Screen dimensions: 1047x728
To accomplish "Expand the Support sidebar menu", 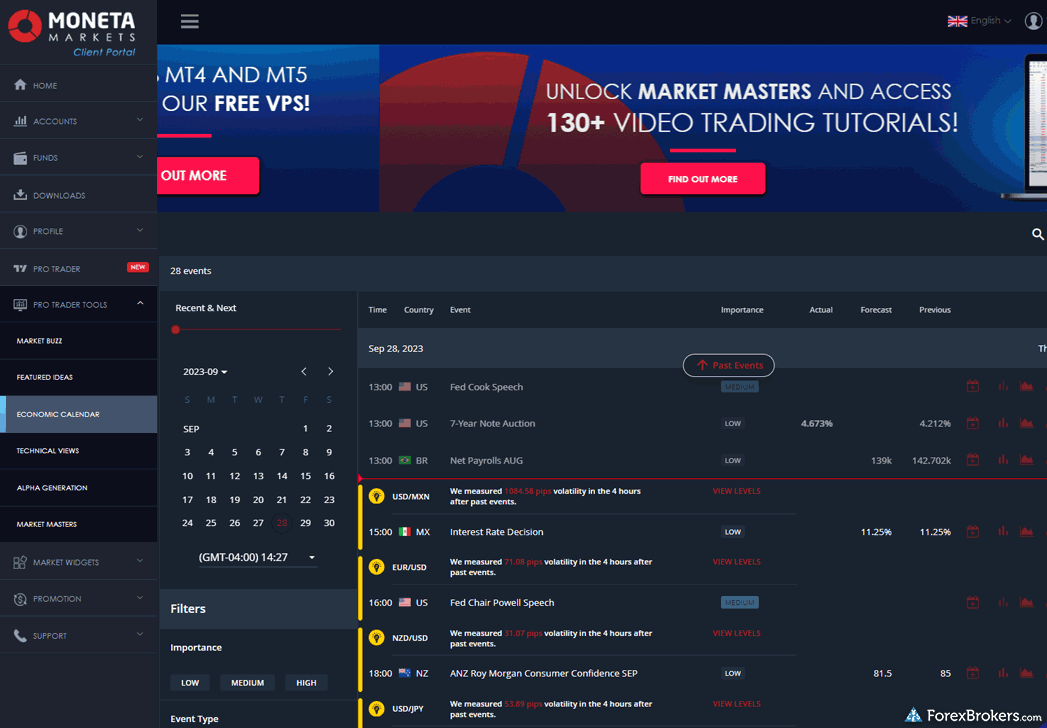I will 78,635.
